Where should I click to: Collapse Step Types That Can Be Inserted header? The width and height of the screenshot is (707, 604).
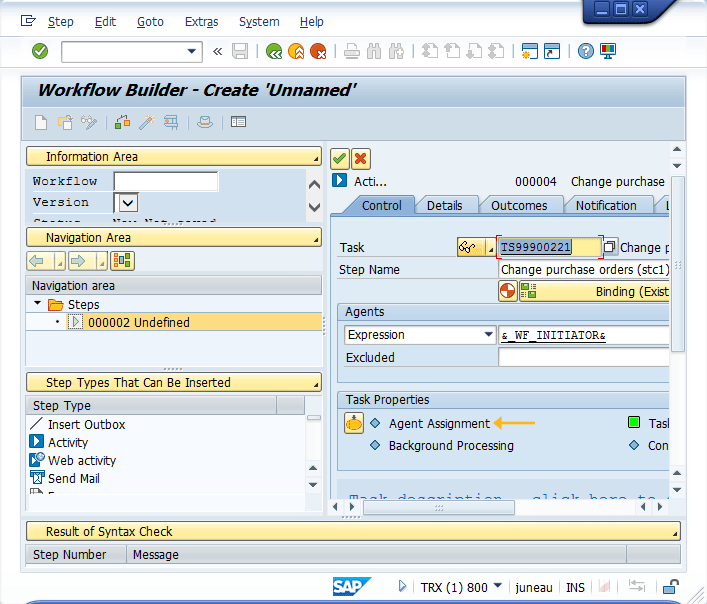click(x=174, y=382)
